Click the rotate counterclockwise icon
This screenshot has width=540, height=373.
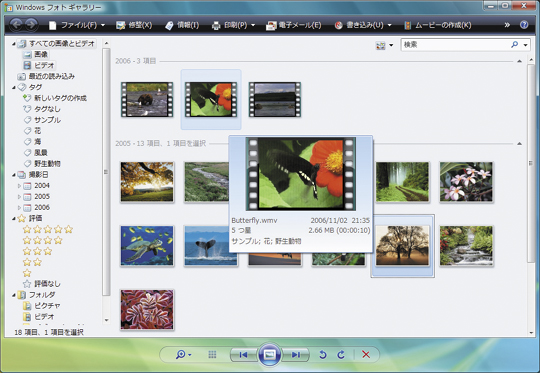click(322, 354)
